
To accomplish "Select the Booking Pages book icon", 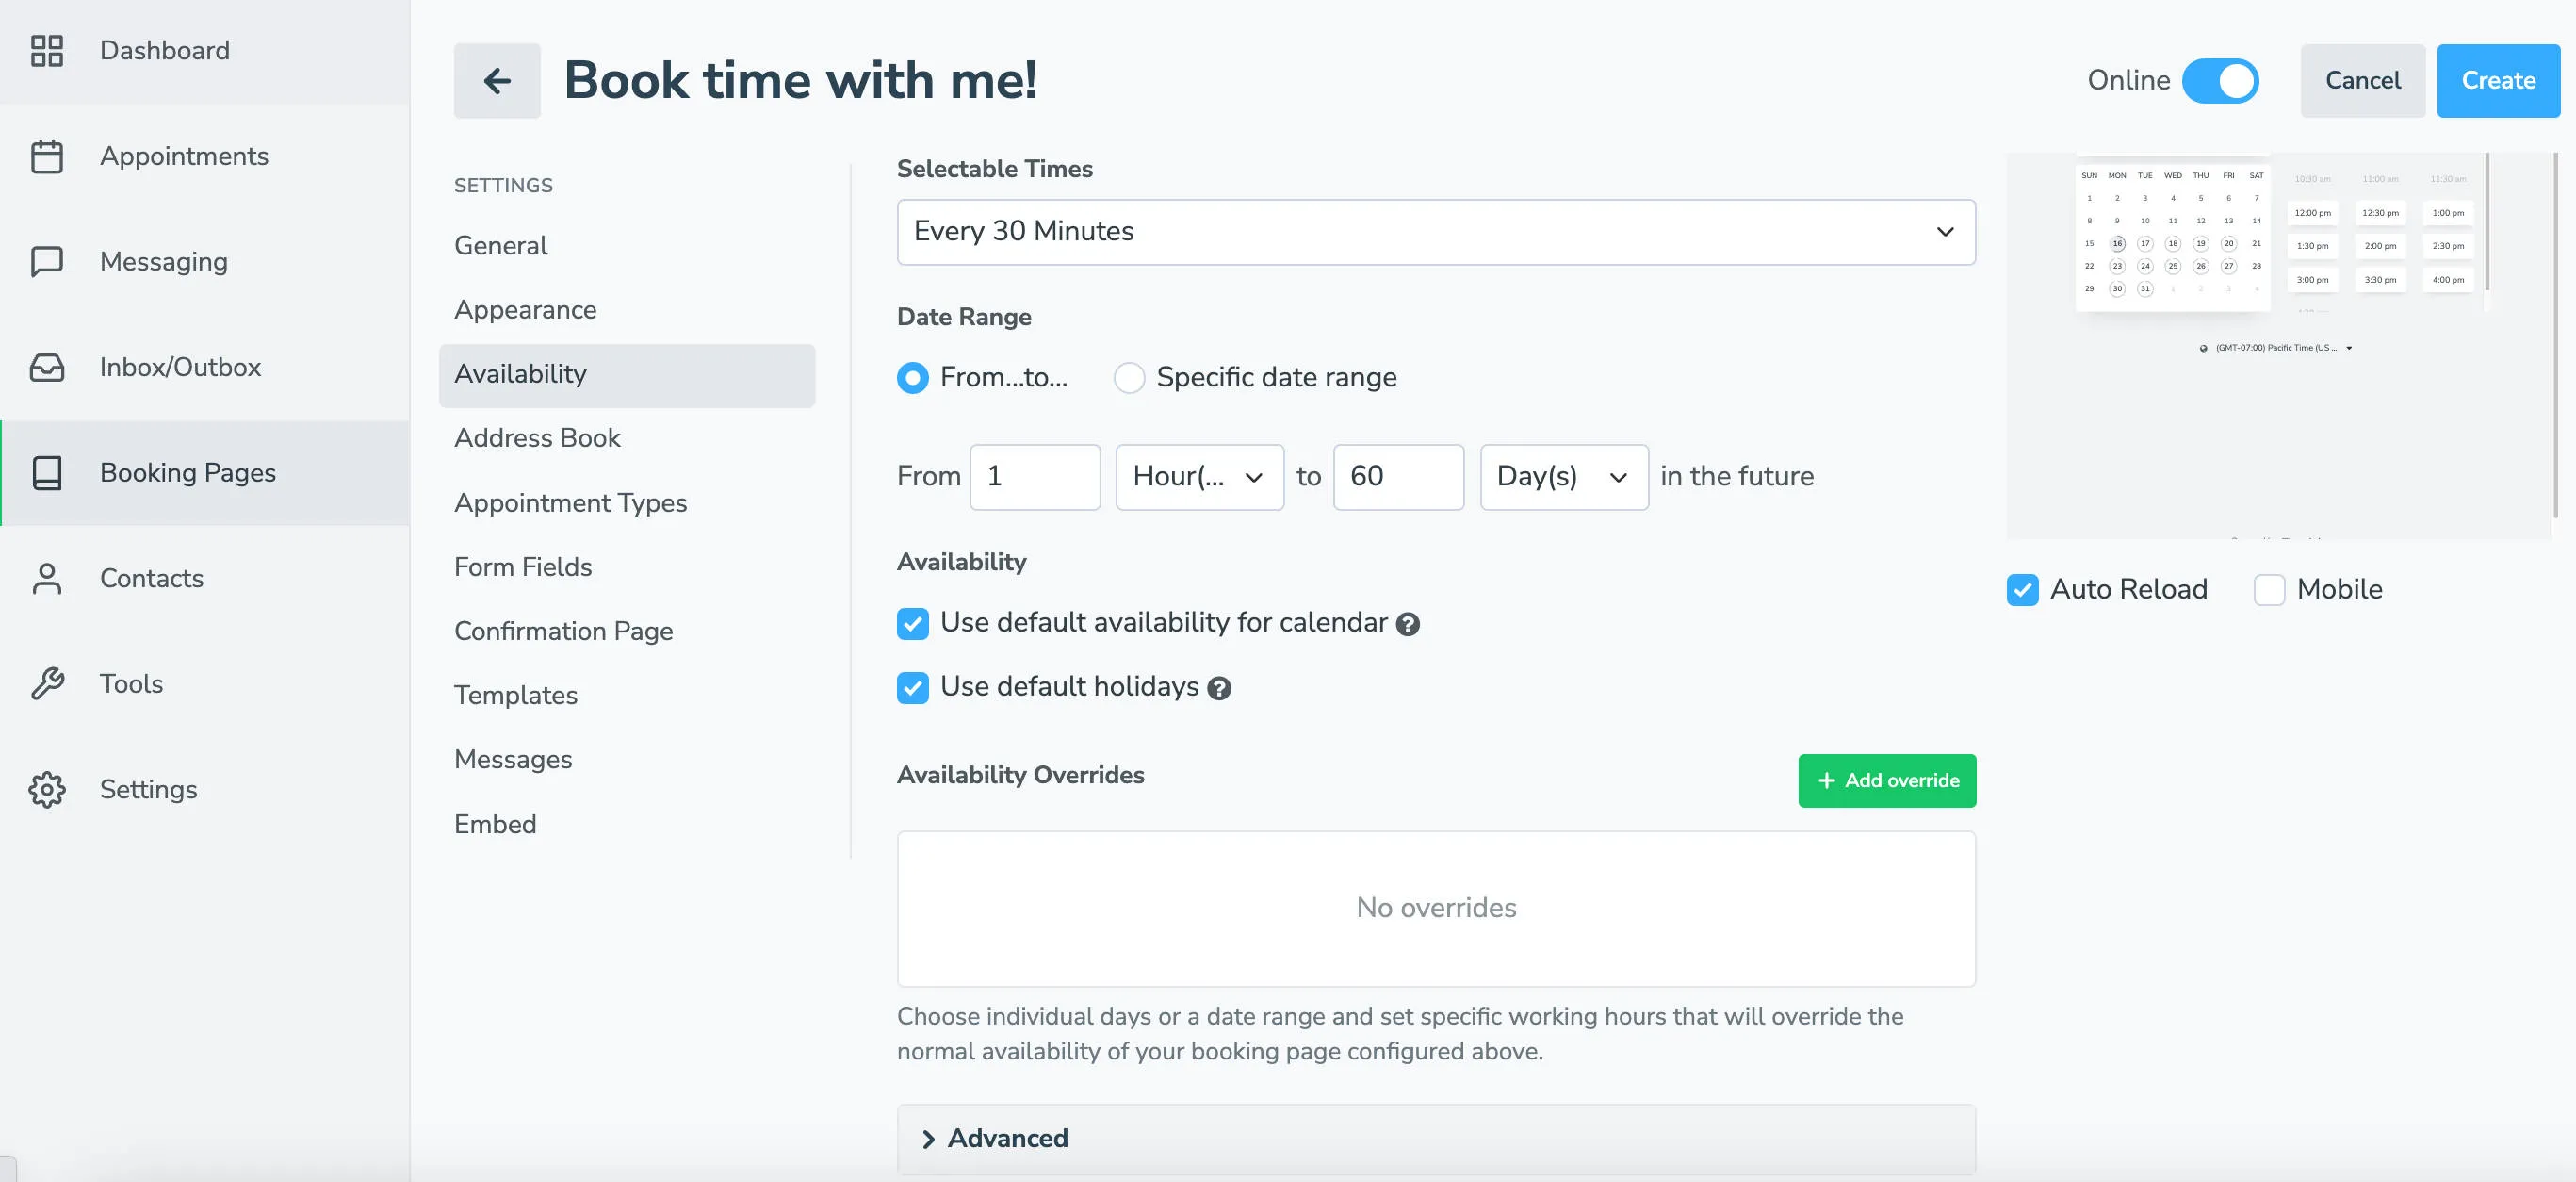I will (x=46, y=473).
